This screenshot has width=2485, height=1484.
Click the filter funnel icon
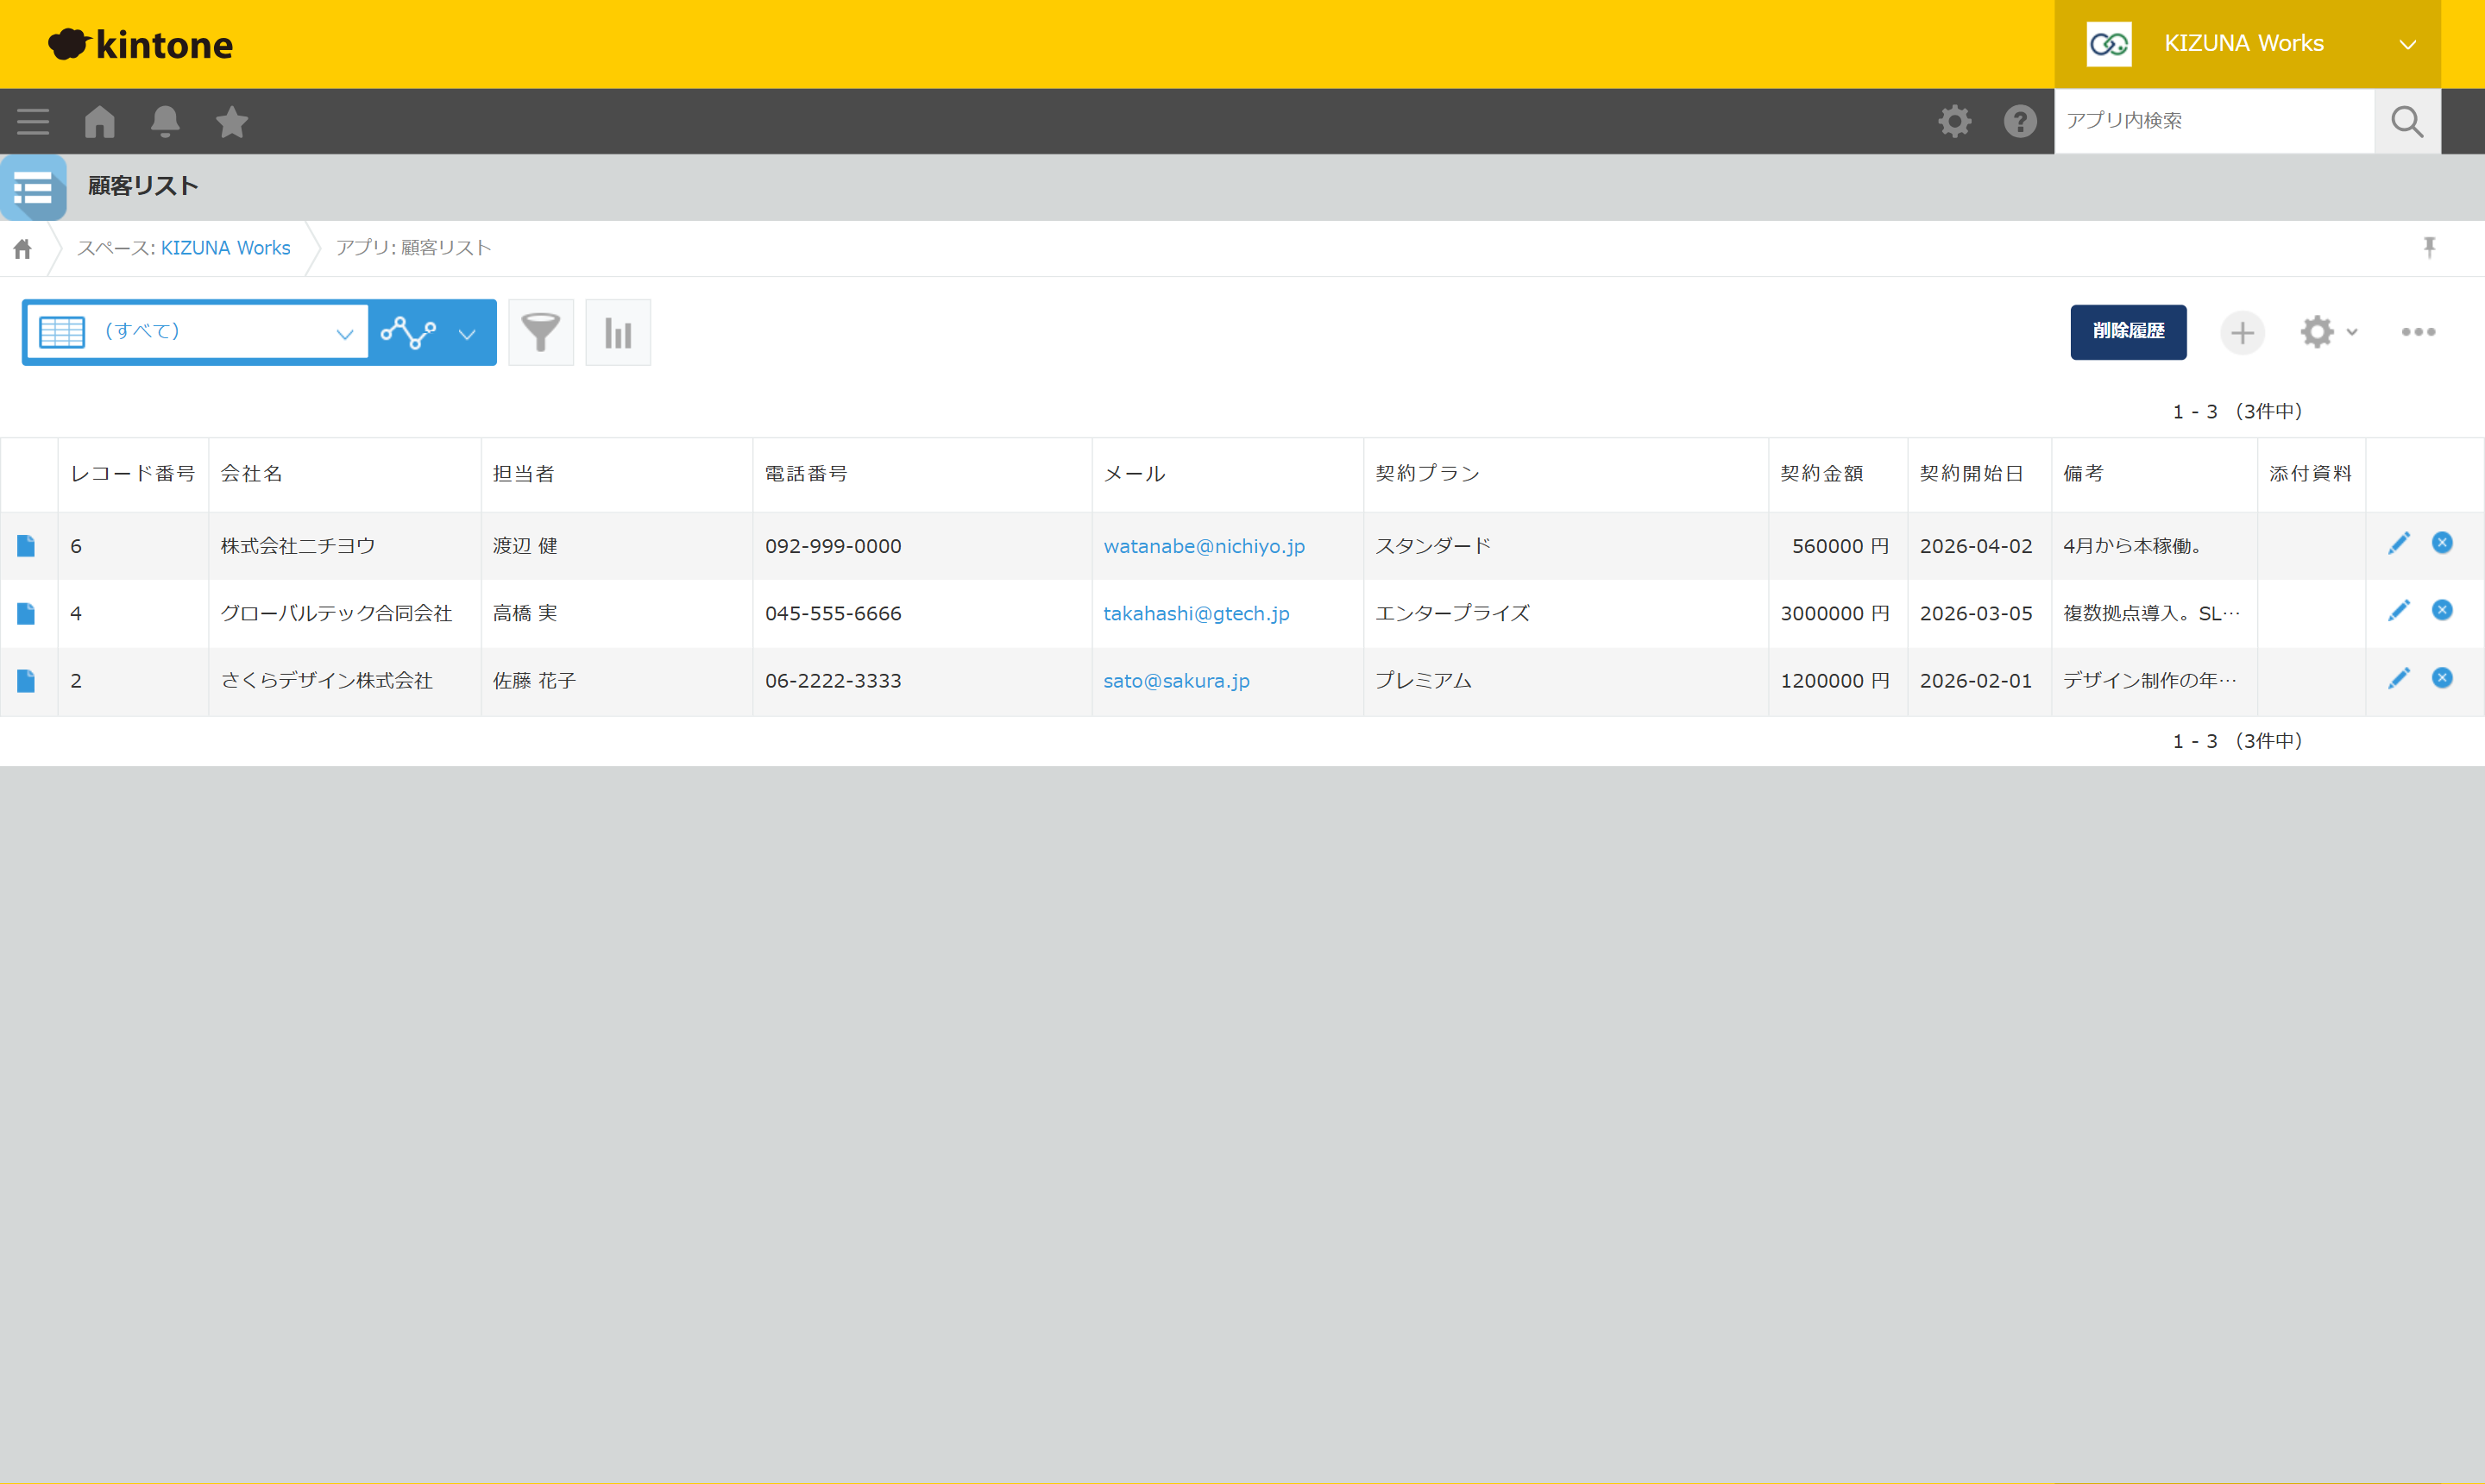541,332
